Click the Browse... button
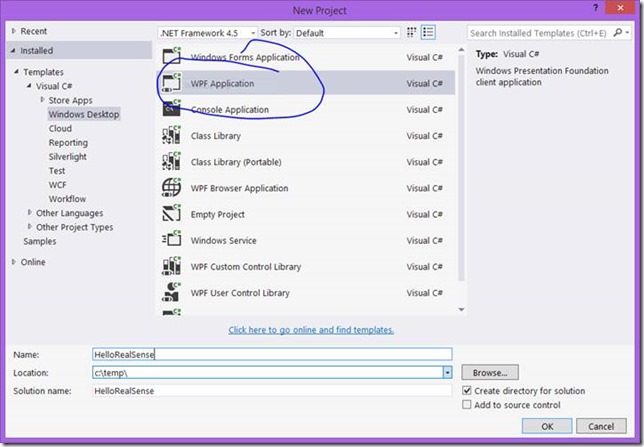This screenshot has height=447, width=644. pyautogui.click(x=490, y=373)
